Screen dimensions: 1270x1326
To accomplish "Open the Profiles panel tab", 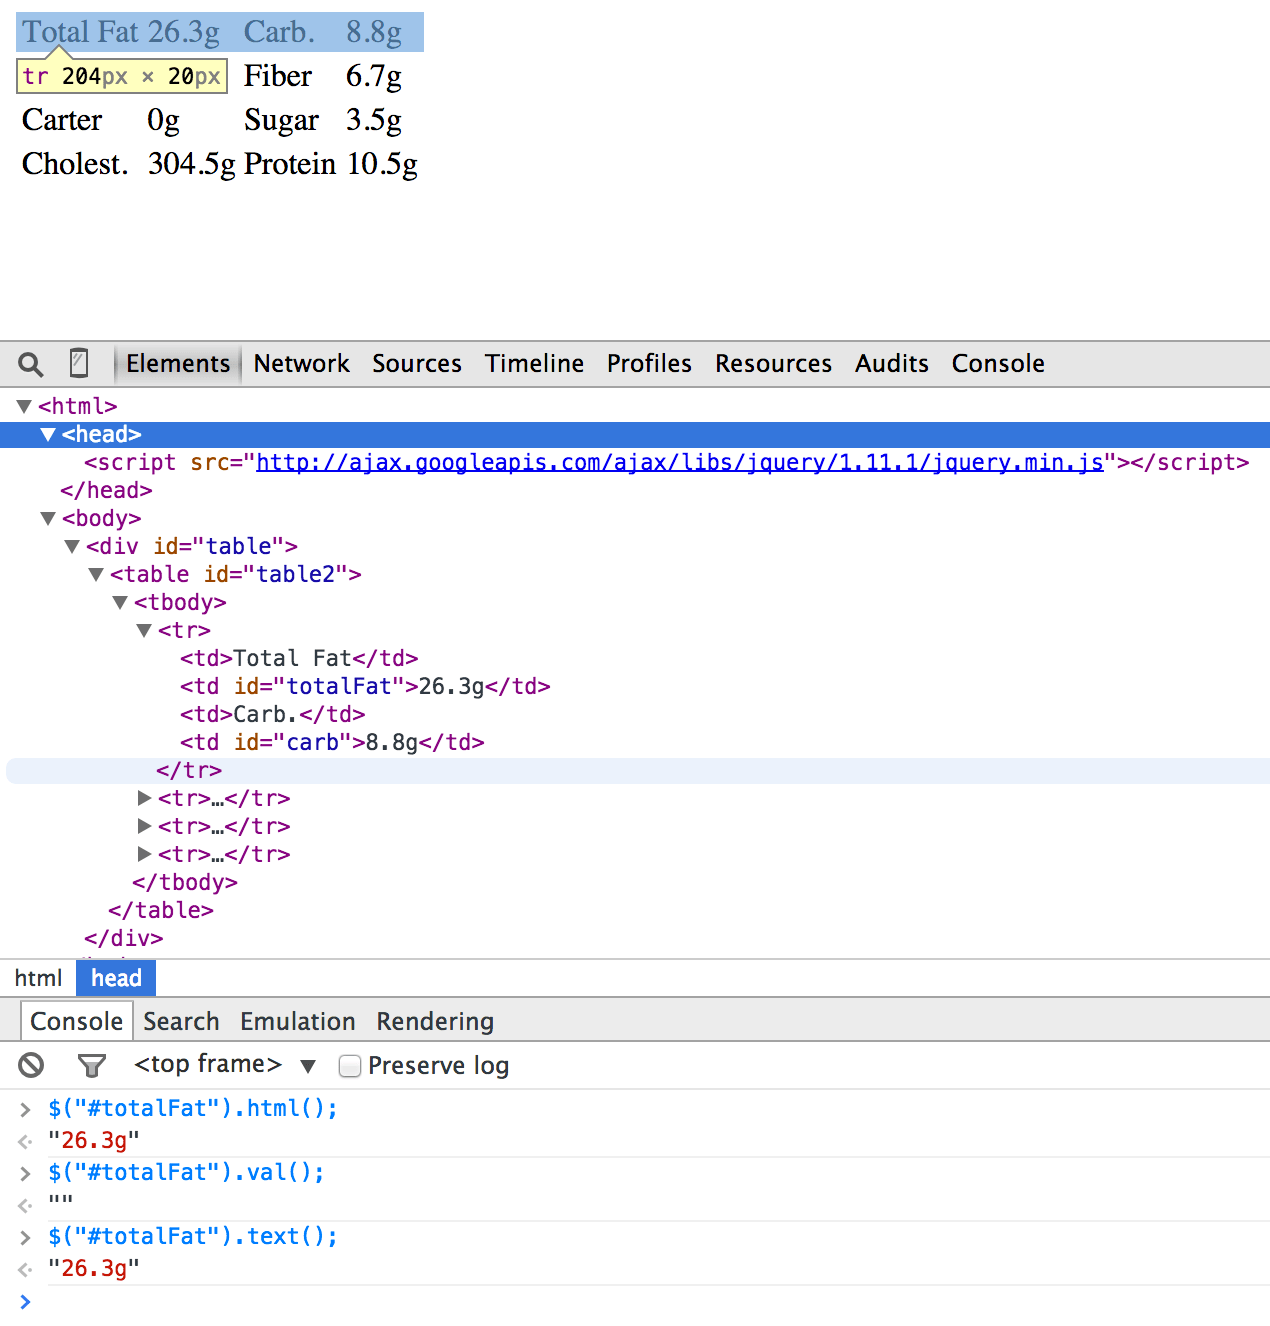I will tap(649, 363).
